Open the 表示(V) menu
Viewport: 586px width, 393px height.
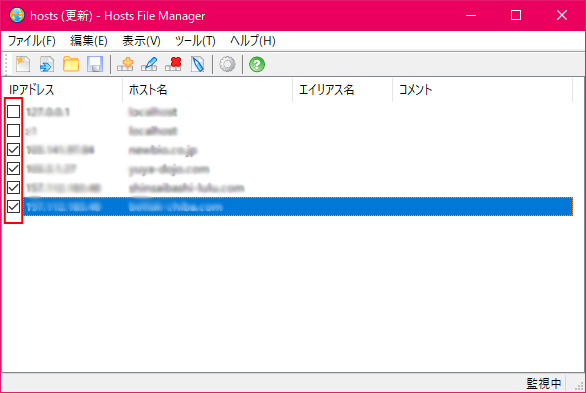pos(141,40)
